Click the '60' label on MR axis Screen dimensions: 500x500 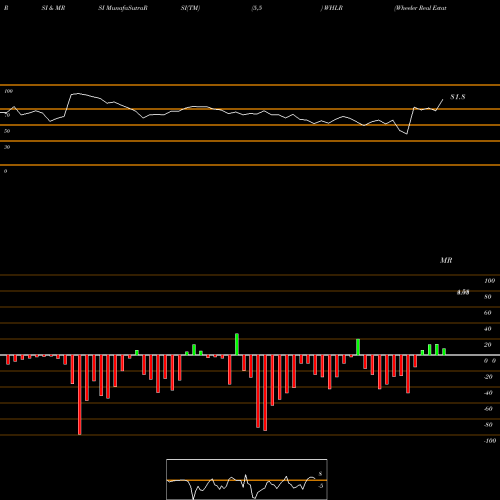(x=488, y=313)
